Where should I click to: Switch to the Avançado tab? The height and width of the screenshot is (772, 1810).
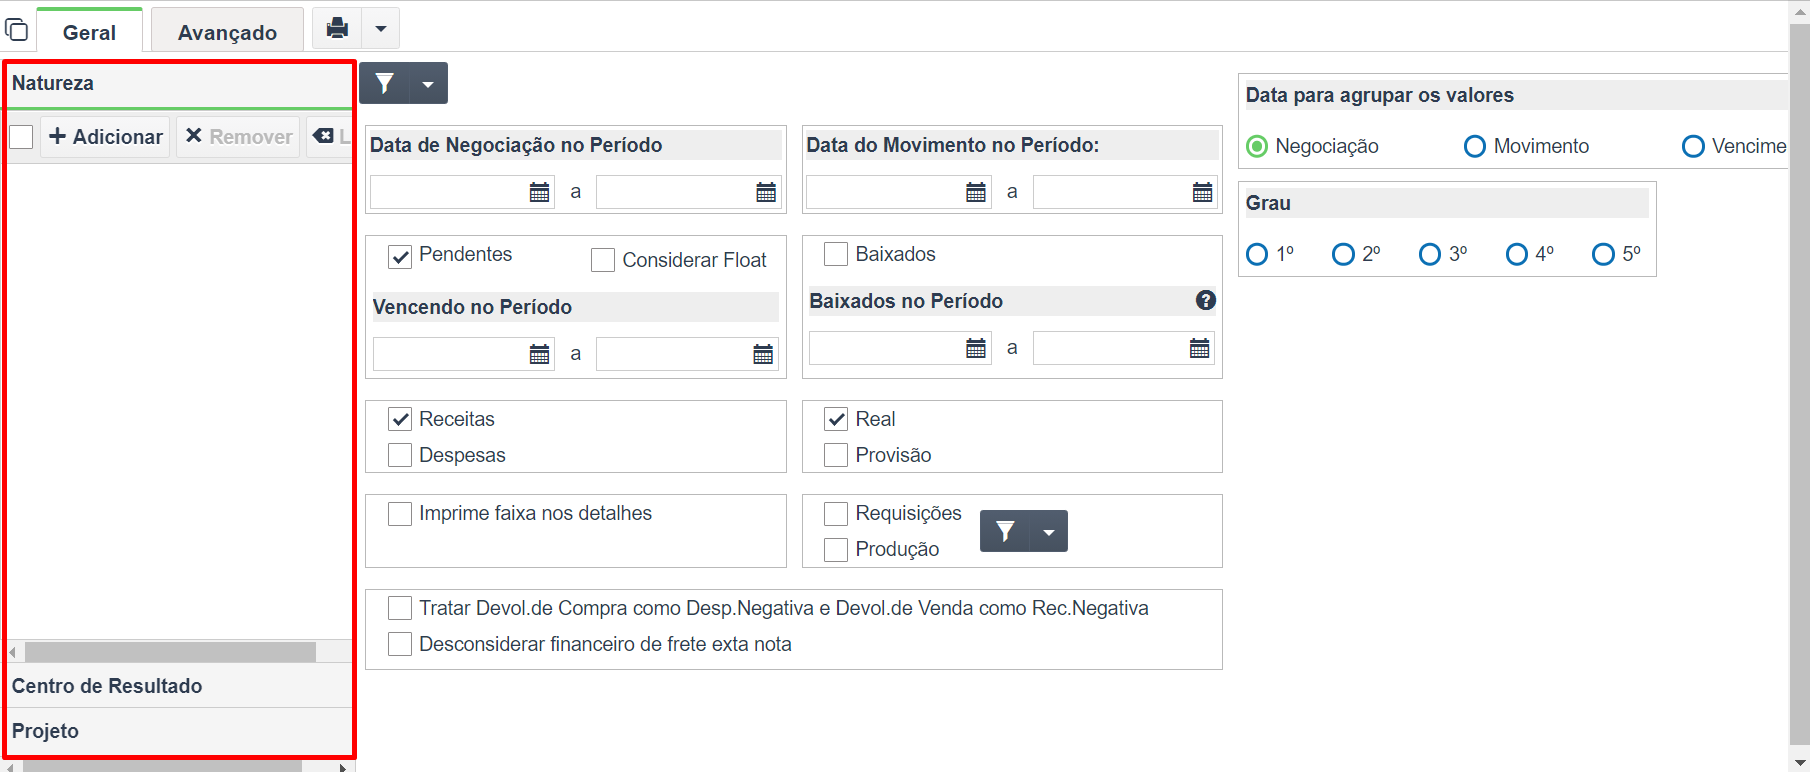click(227, 32)
